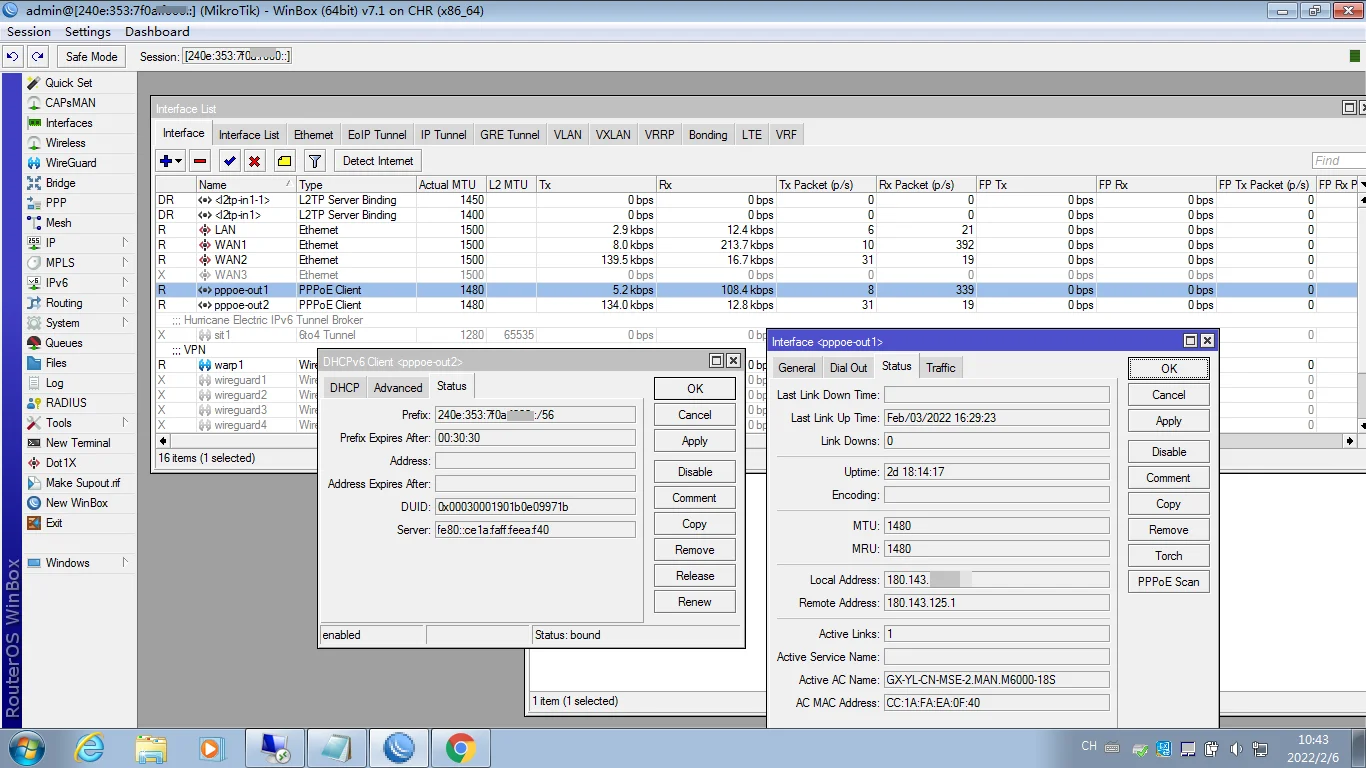Toggle the Safe Mode button
The width and height of the screenshot is (1366, 768).
91,57
